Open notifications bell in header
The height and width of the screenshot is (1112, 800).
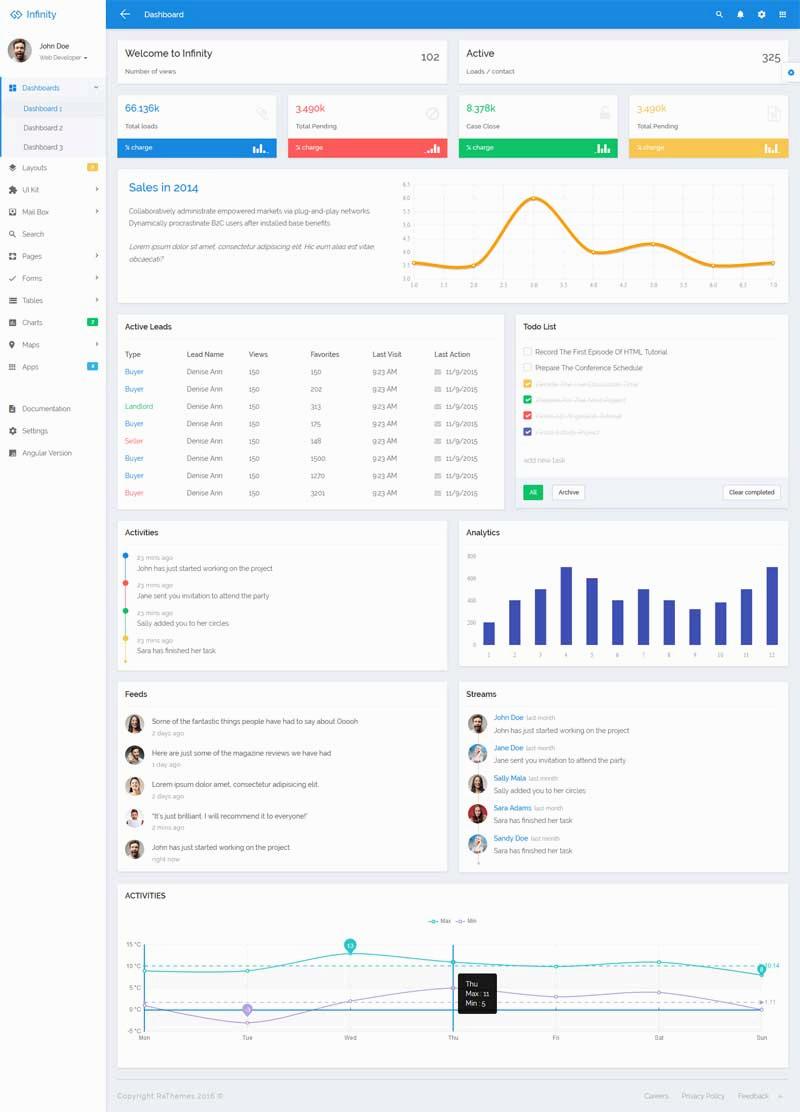pos(740,15)
